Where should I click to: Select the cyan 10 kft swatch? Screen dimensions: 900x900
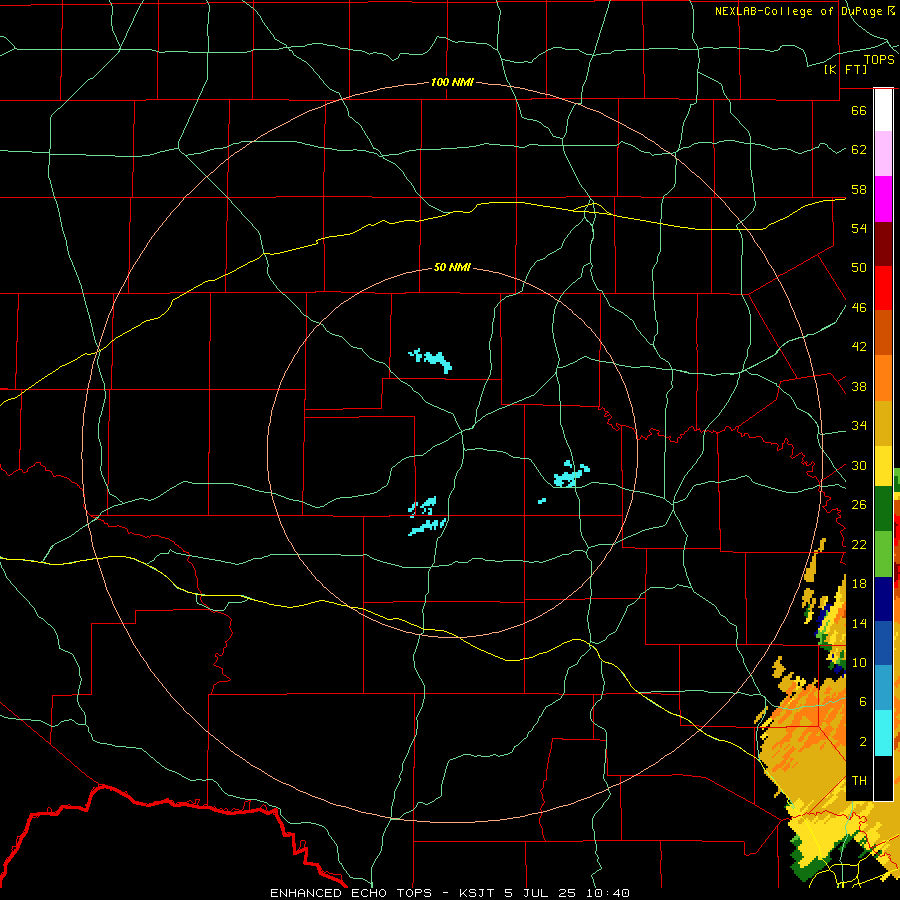coord(883,733)
